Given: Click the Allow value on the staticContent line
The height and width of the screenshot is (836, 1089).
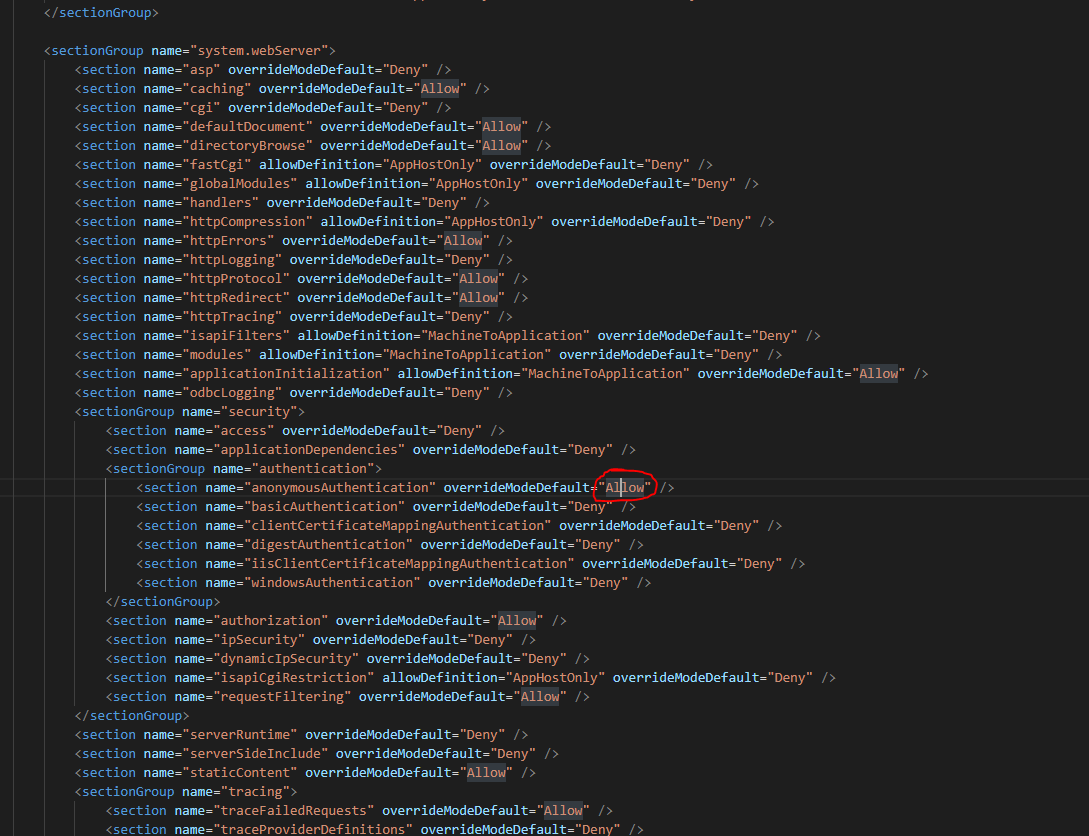Looking at the screenshot, I should pyautogui.click(x=486, y=773).
